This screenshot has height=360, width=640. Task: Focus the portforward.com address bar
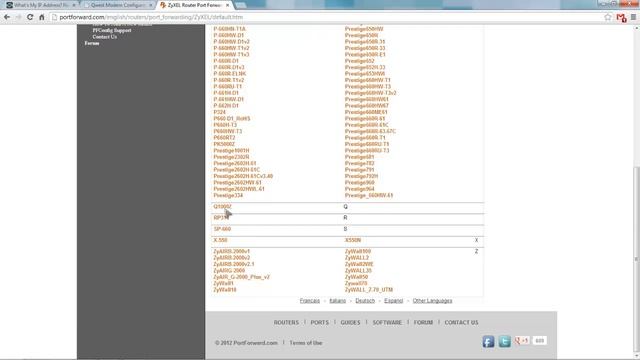pos(327,17)
